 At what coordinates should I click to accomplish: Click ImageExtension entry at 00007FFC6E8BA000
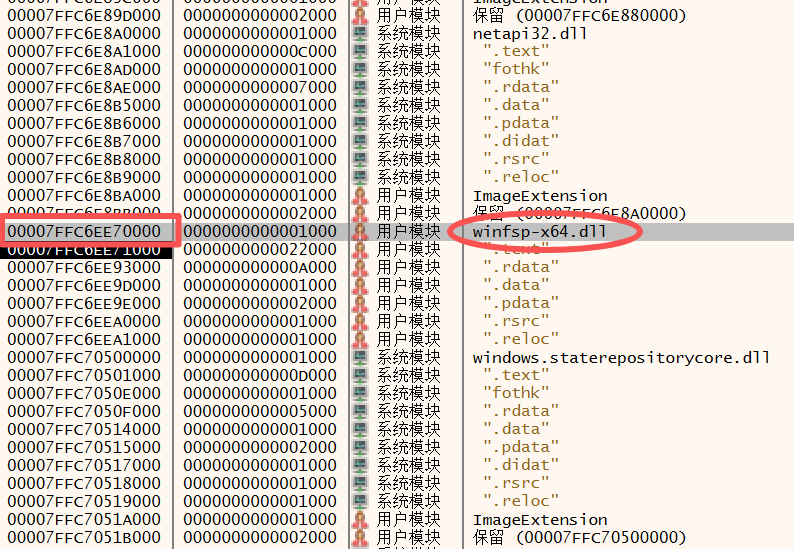(x=540, y=195)
